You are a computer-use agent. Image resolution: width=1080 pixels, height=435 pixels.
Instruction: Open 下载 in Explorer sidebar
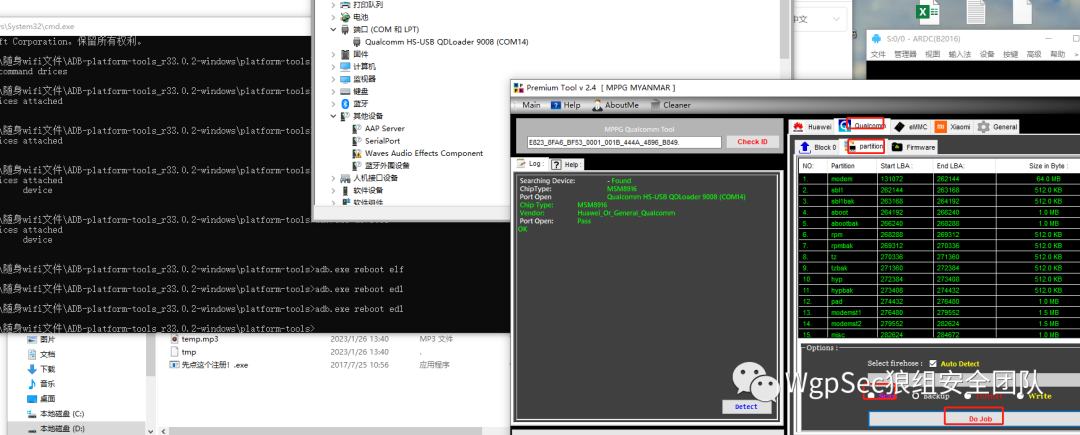tap(48, 369)
